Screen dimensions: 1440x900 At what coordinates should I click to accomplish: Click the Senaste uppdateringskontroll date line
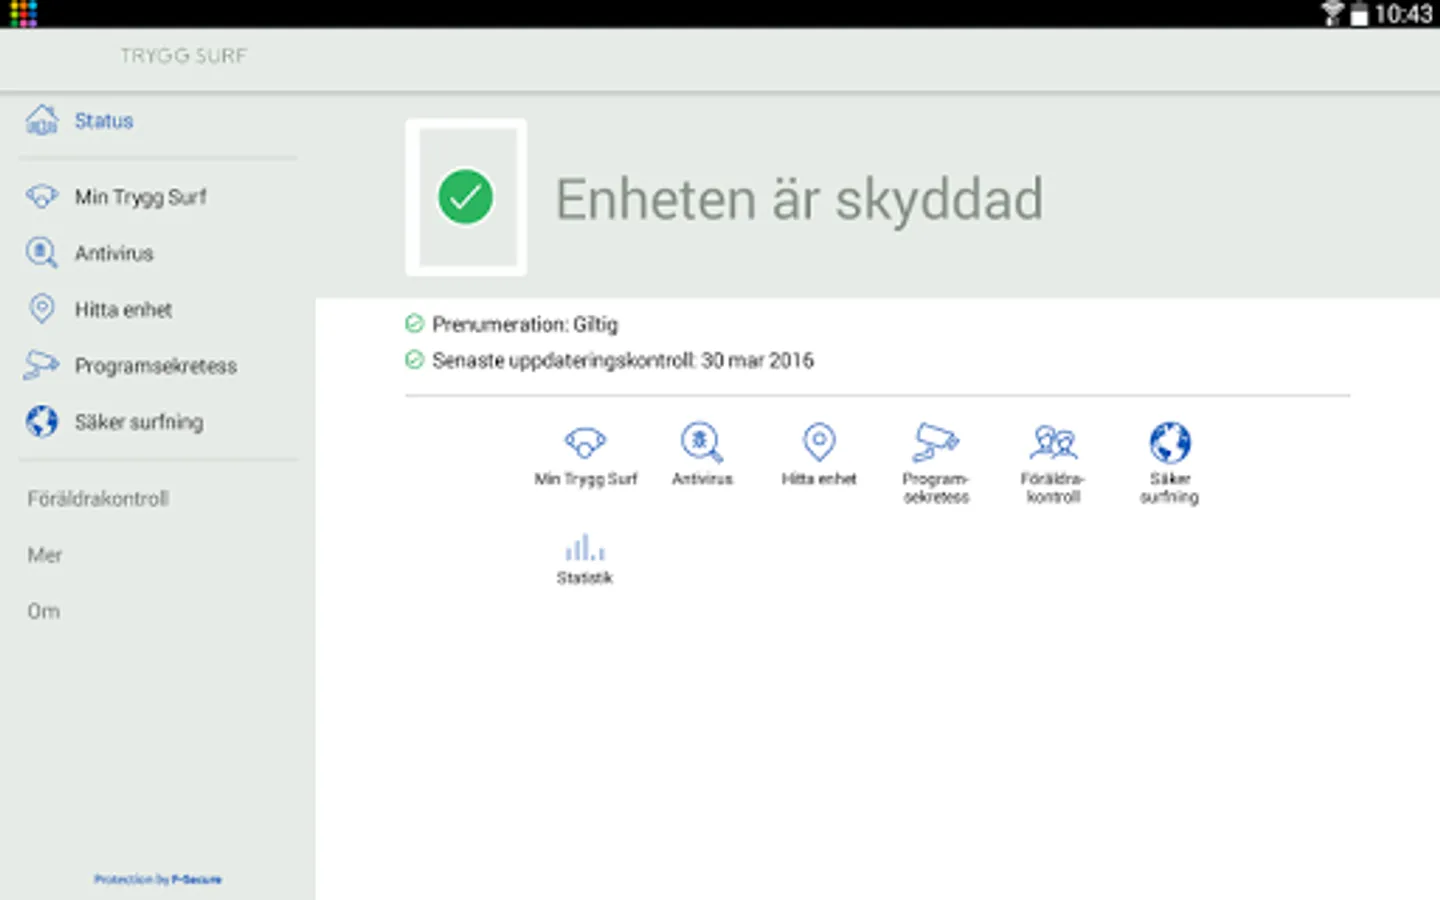(x=610, y=360)
